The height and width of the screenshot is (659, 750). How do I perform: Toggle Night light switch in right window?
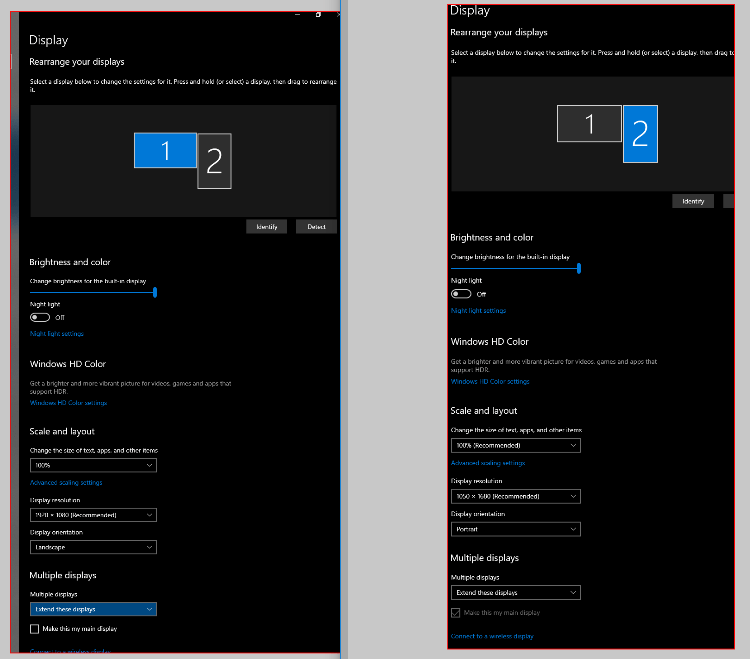click(x=461, y=294)
